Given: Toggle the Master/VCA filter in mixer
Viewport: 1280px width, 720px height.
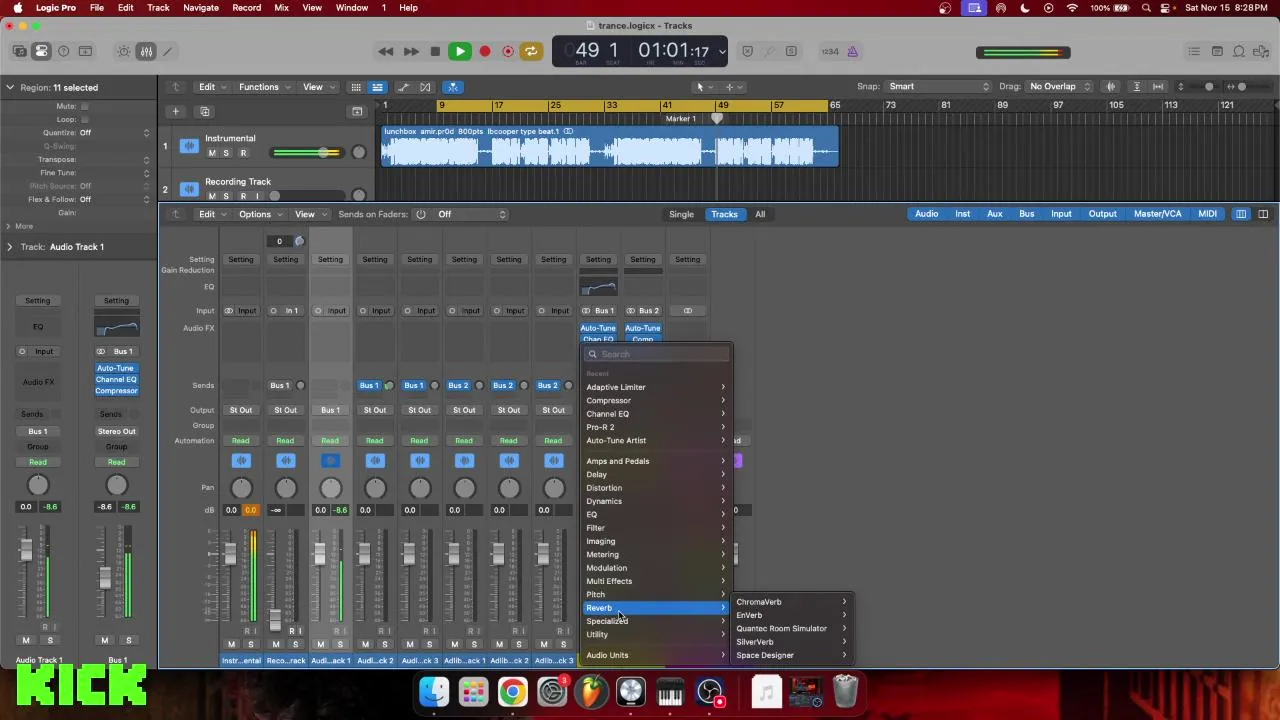Looking at the screenshot, I should click(x=1157, y=214).
